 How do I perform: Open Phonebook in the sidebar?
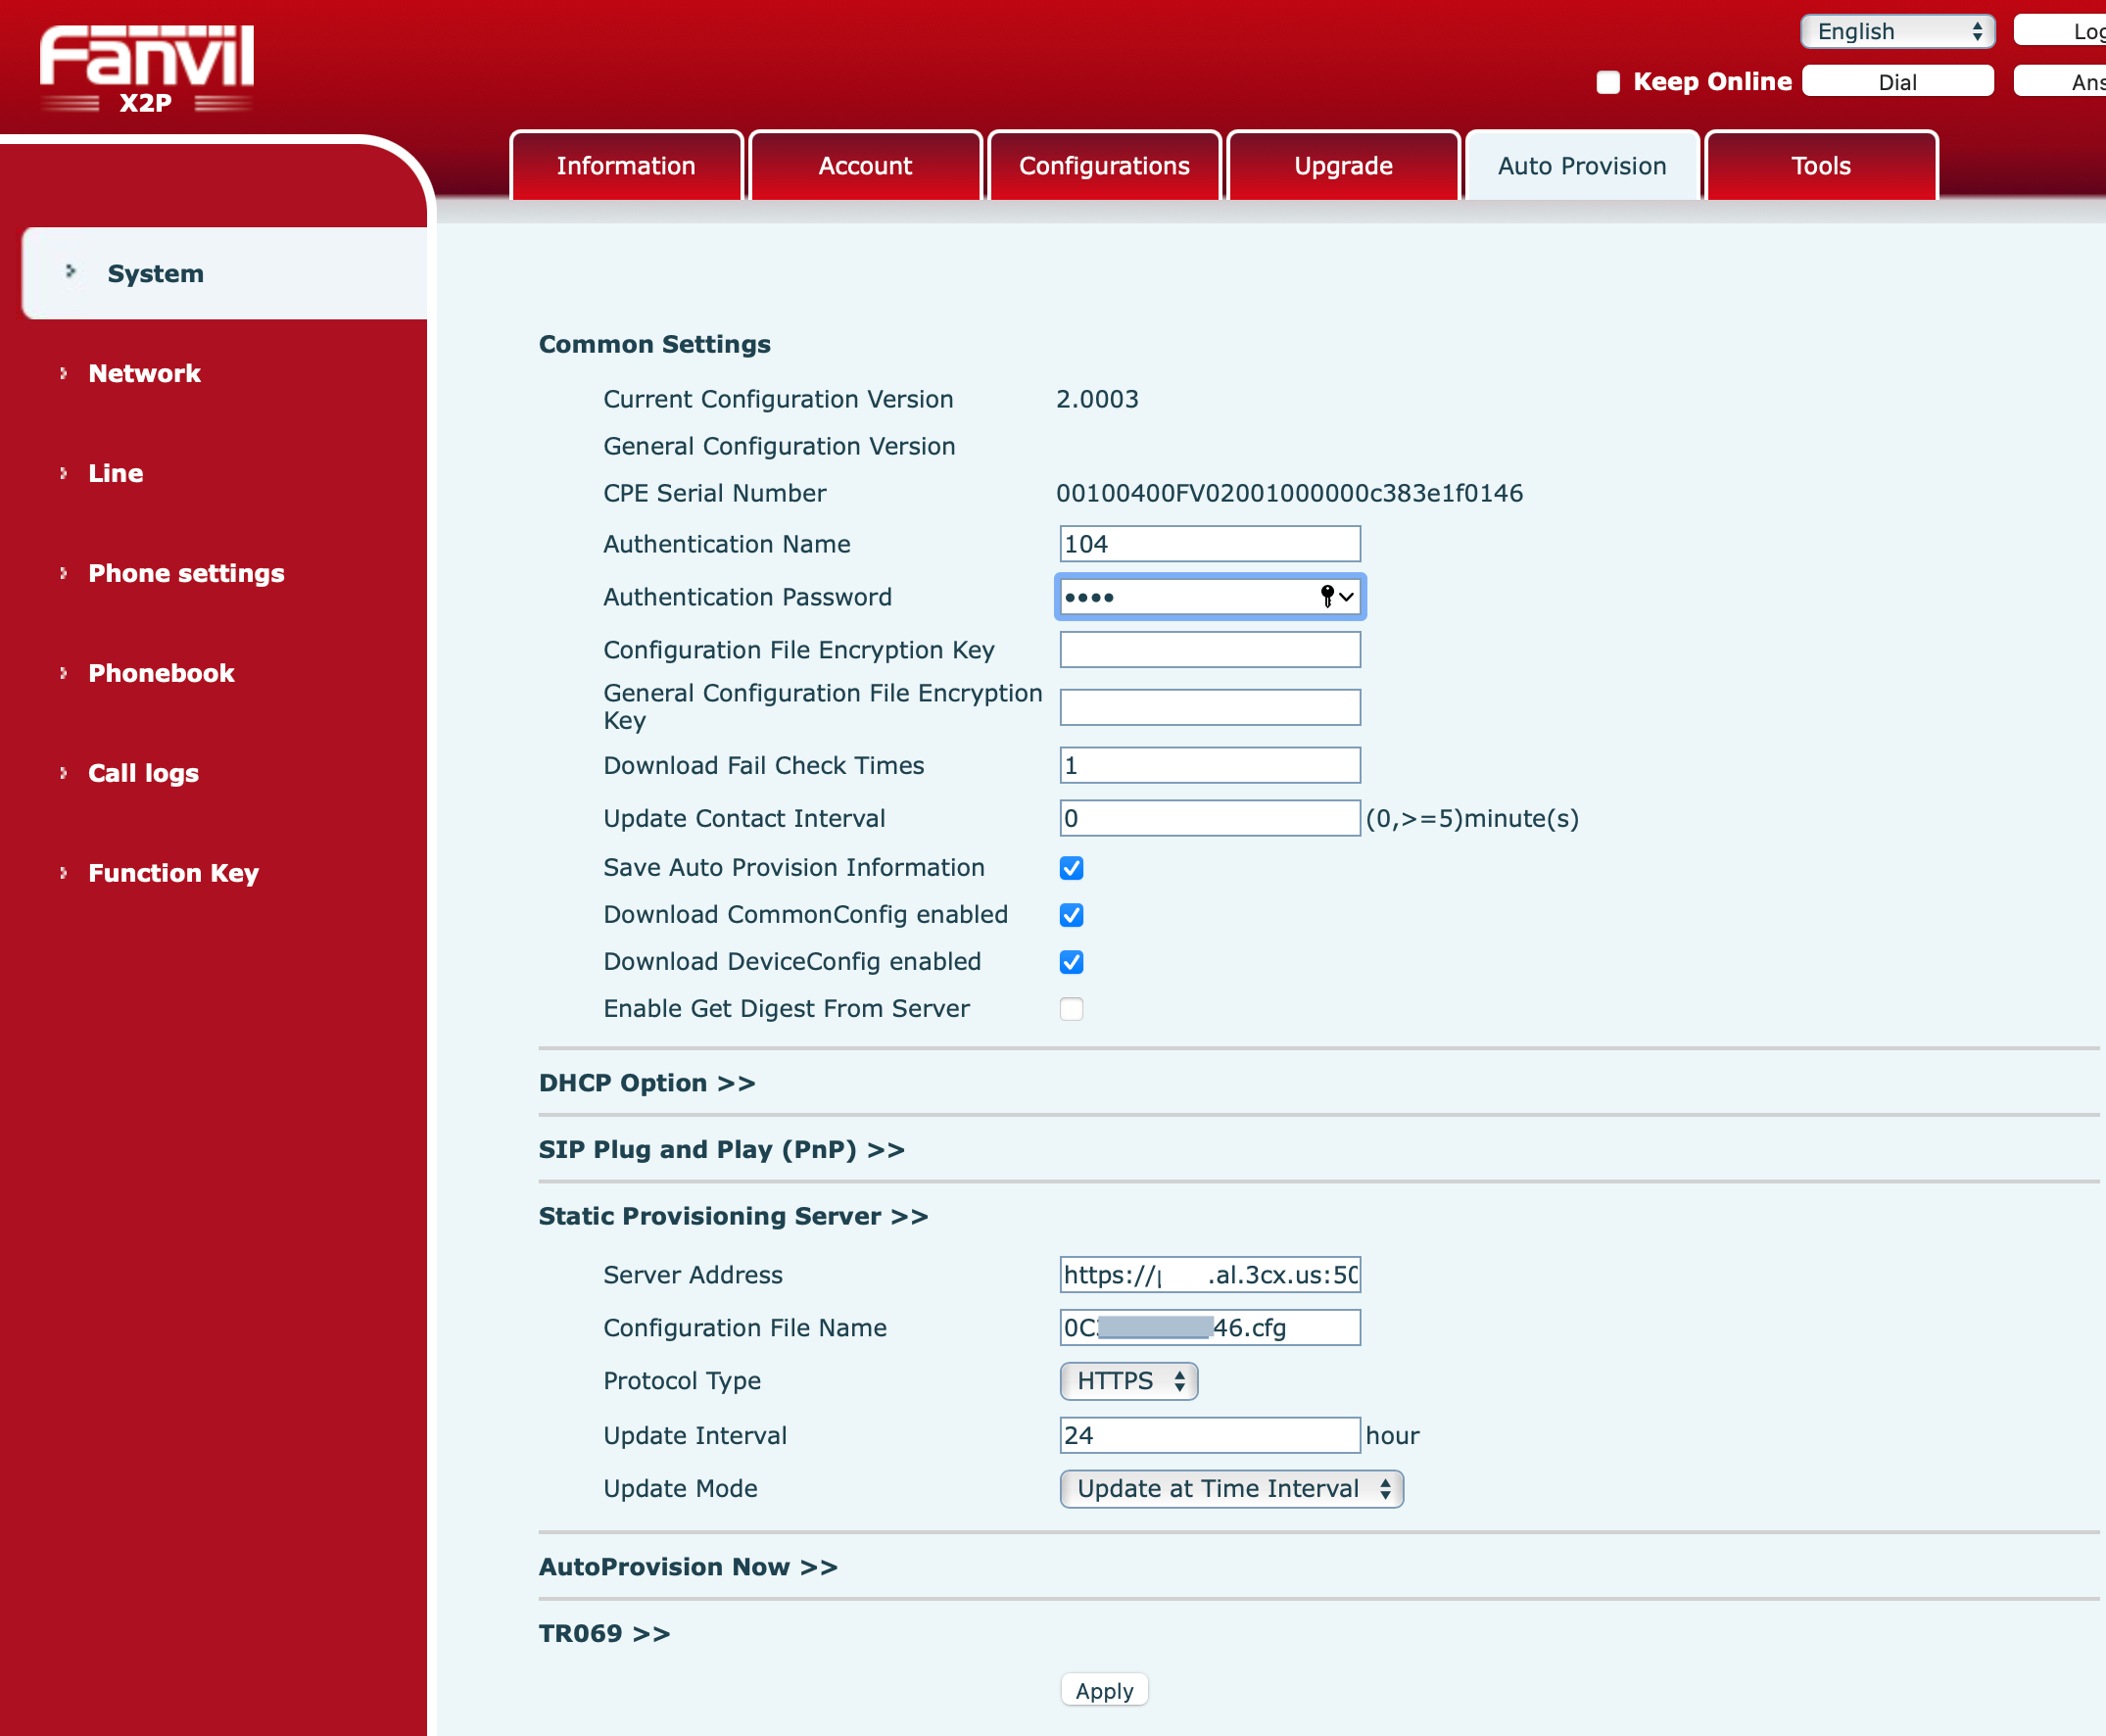(161, 673)
